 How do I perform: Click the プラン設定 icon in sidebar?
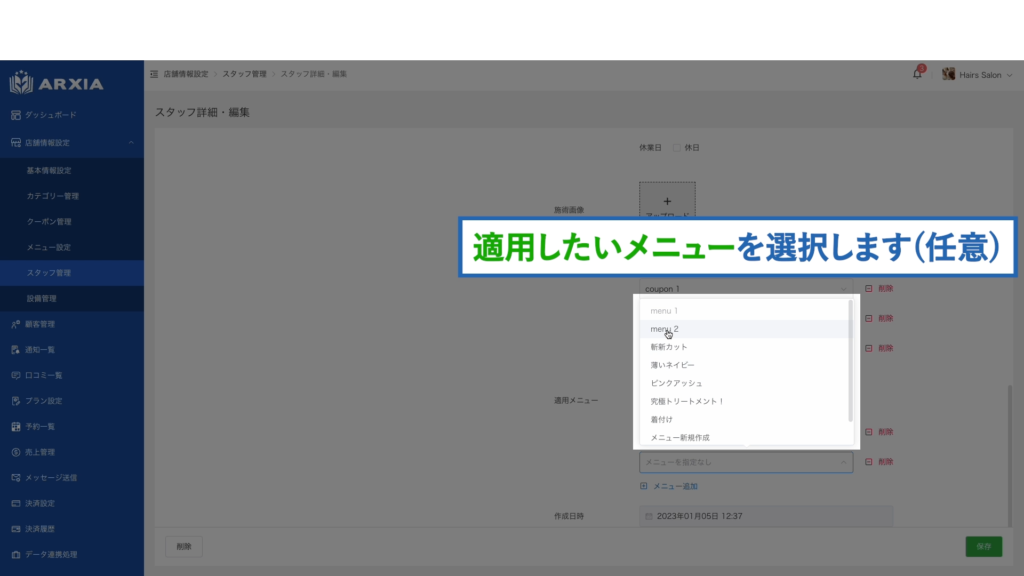coord(16,401)
